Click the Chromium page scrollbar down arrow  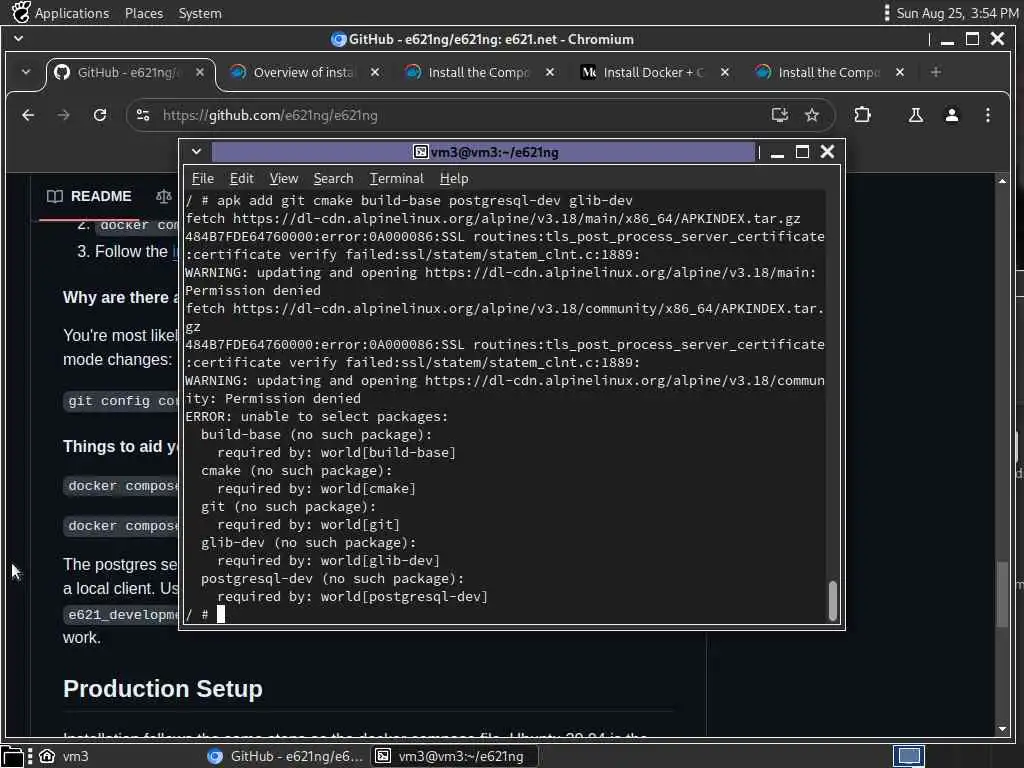1002,729
